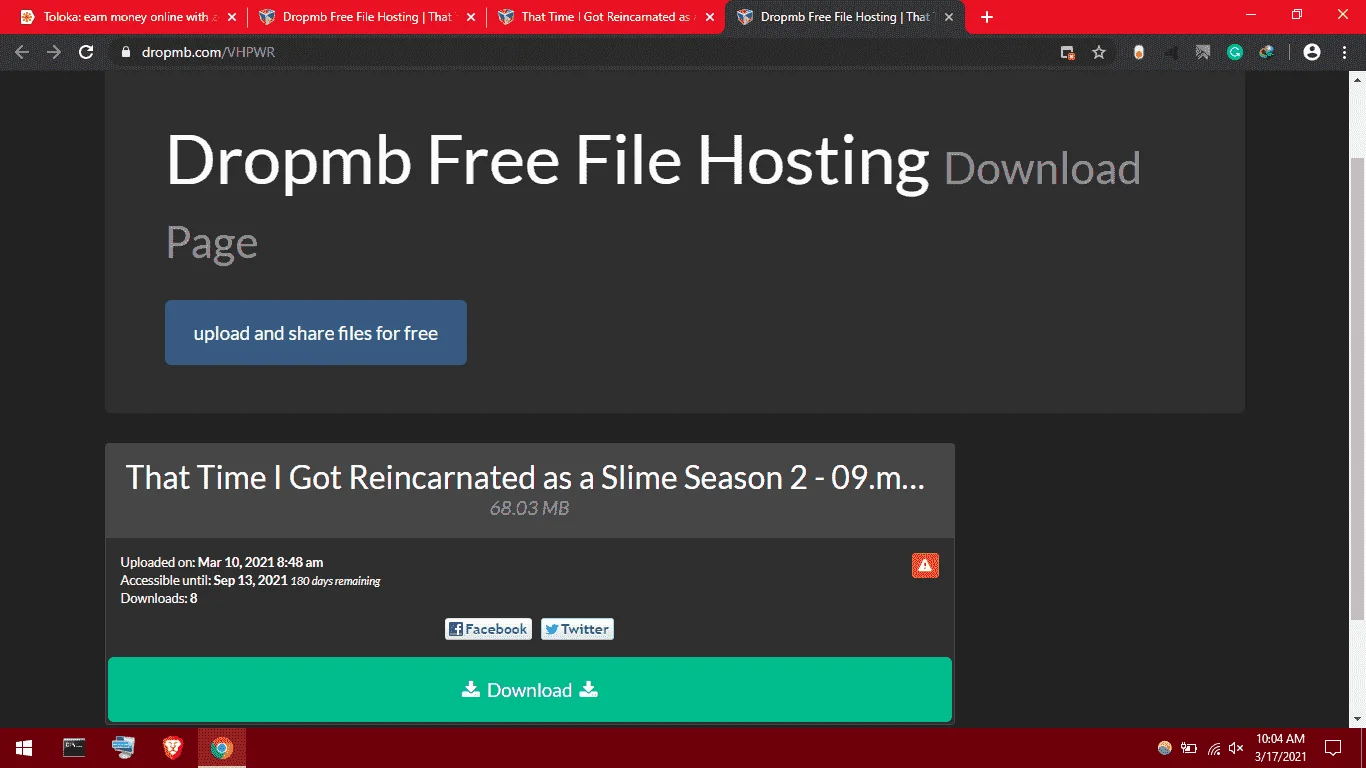Launch Brave browser from the taskbar
1366x768 pixels.
coord(172,747)
